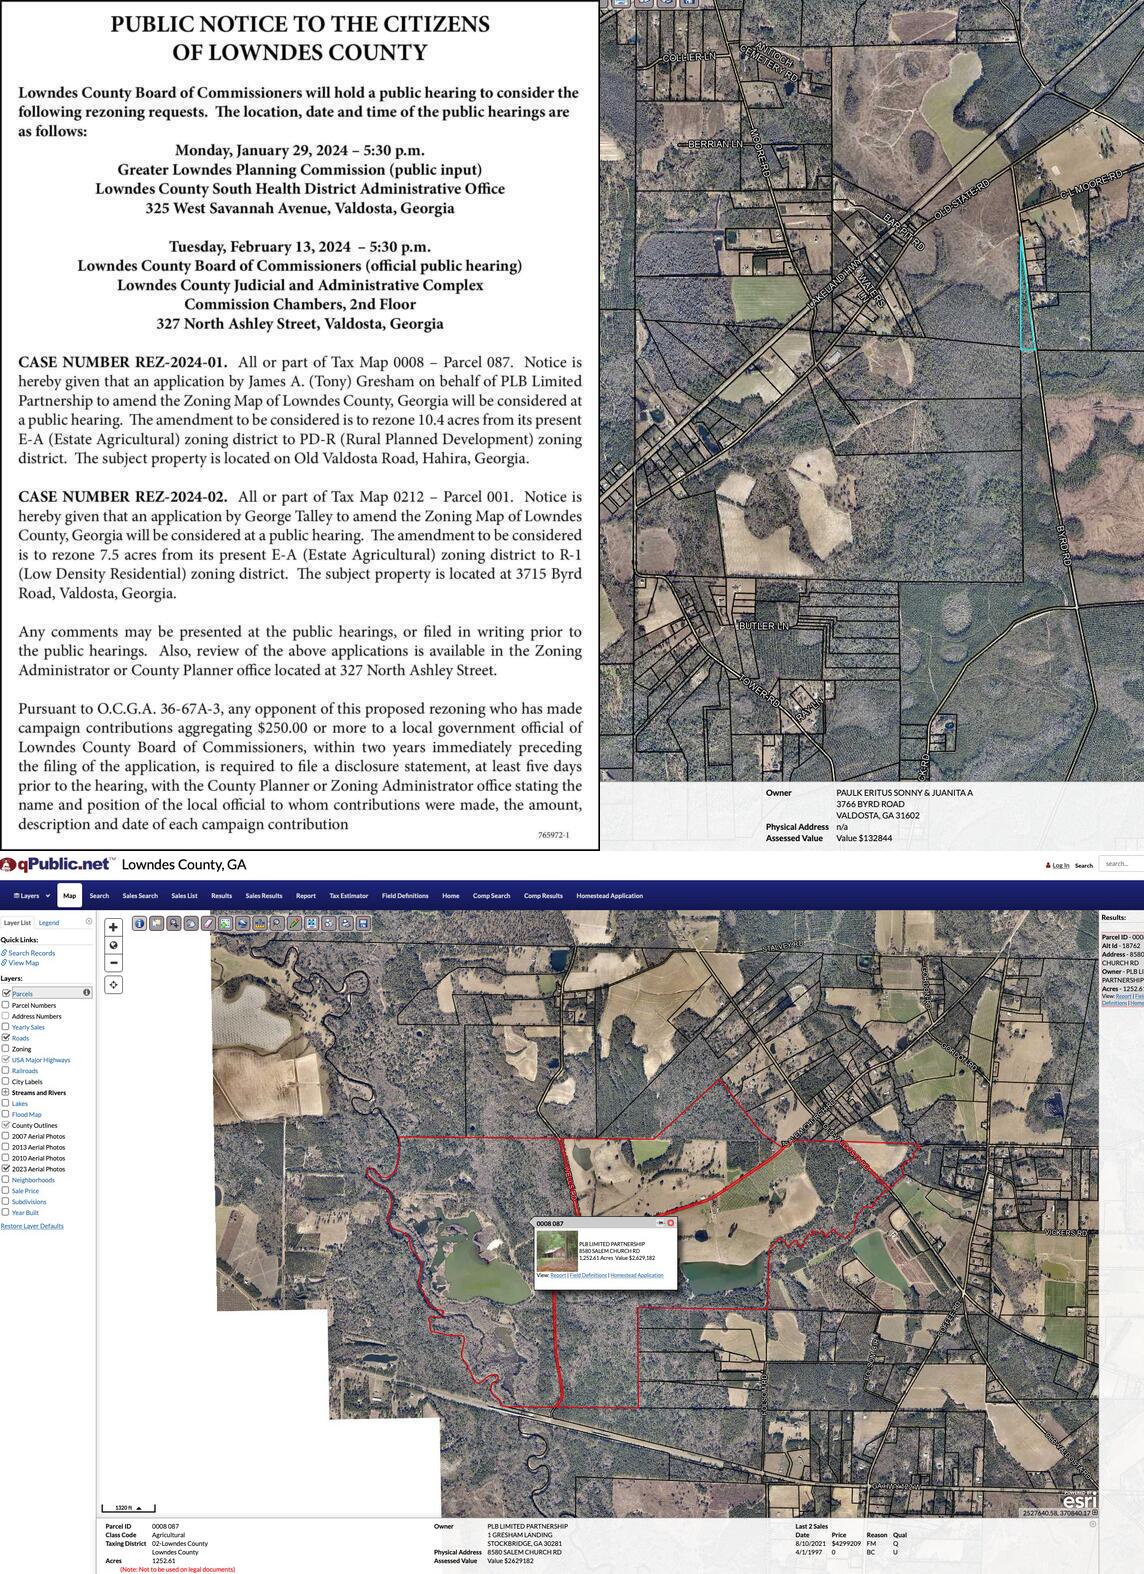Click the top-right search input field

(x=1121, y=863)
